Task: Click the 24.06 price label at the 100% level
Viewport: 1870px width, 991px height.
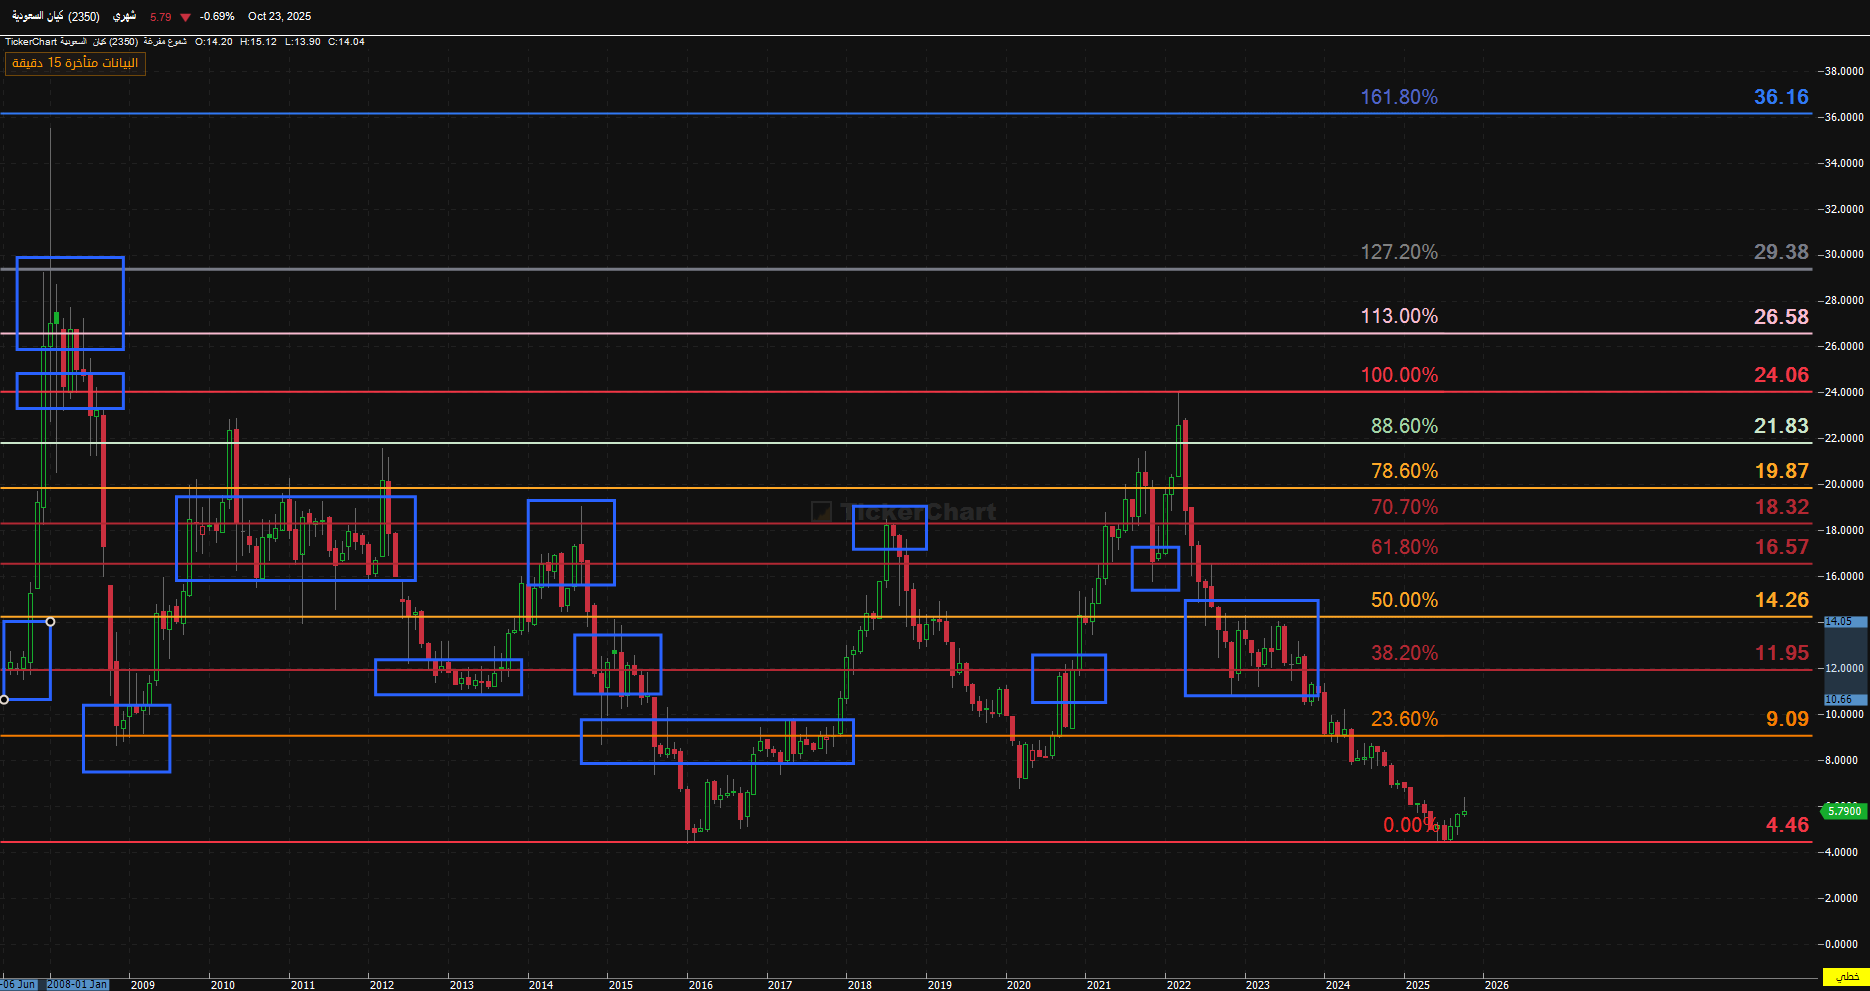Action: (x=1780, y=375)
